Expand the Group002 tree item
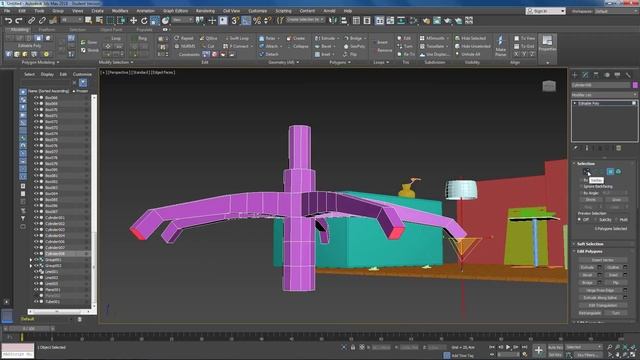Image resolution: width=640 pixels, height=360 pixels. tap(31, 266)
